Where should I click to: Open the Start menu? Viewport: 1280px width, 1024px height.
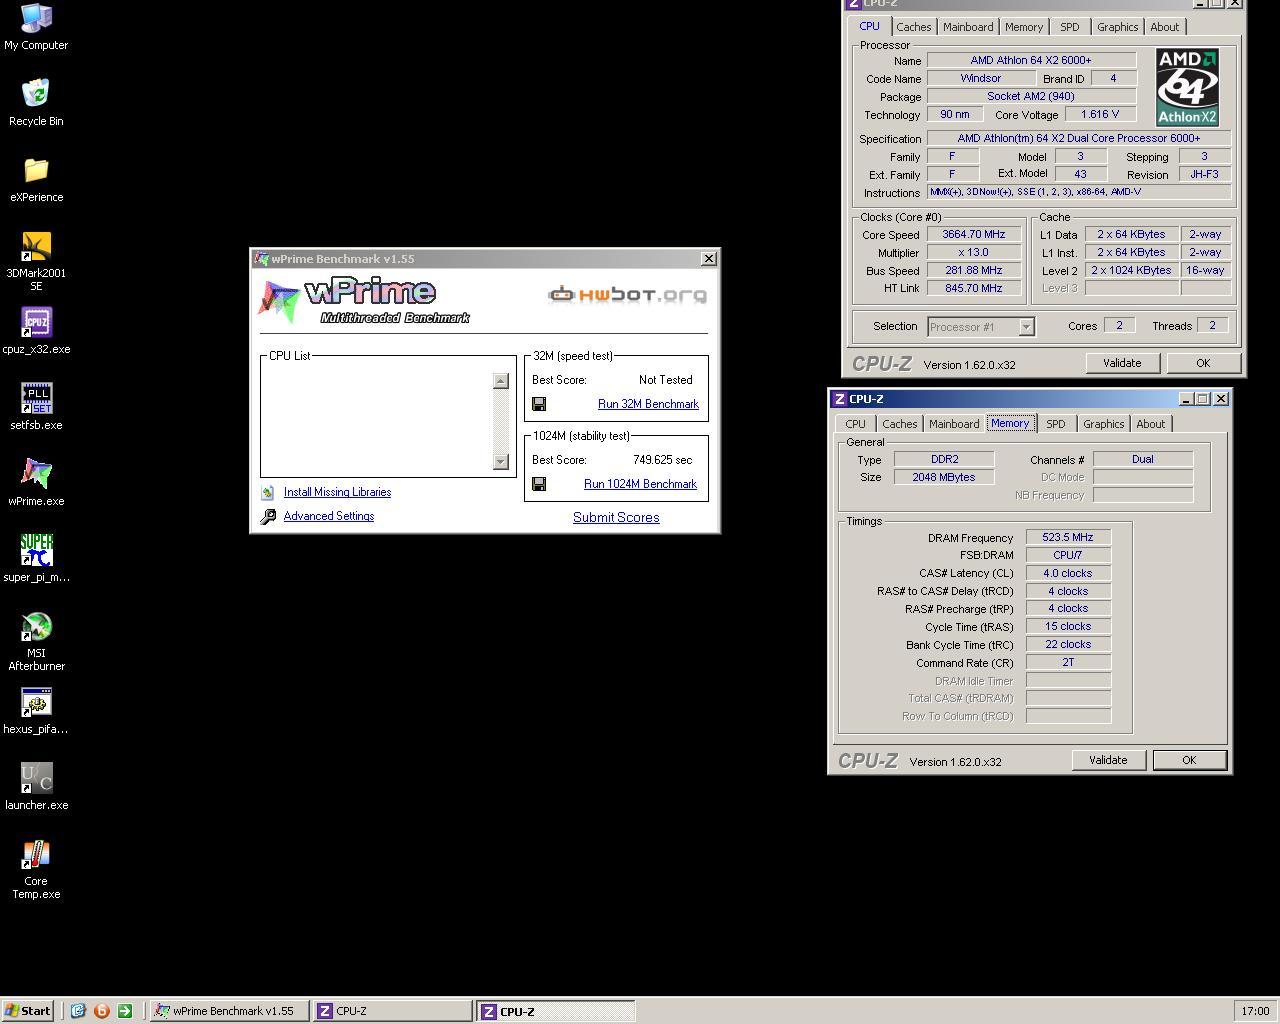(x=27, y=1011)
